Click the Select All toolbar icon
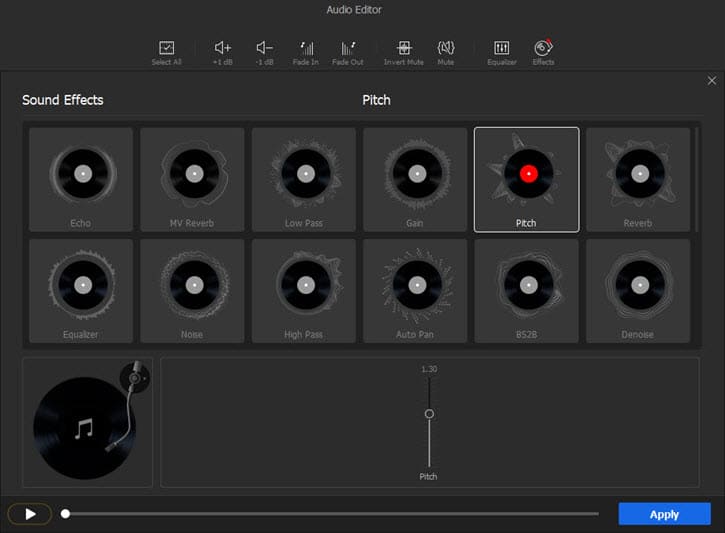 click(x=166, y=53)
